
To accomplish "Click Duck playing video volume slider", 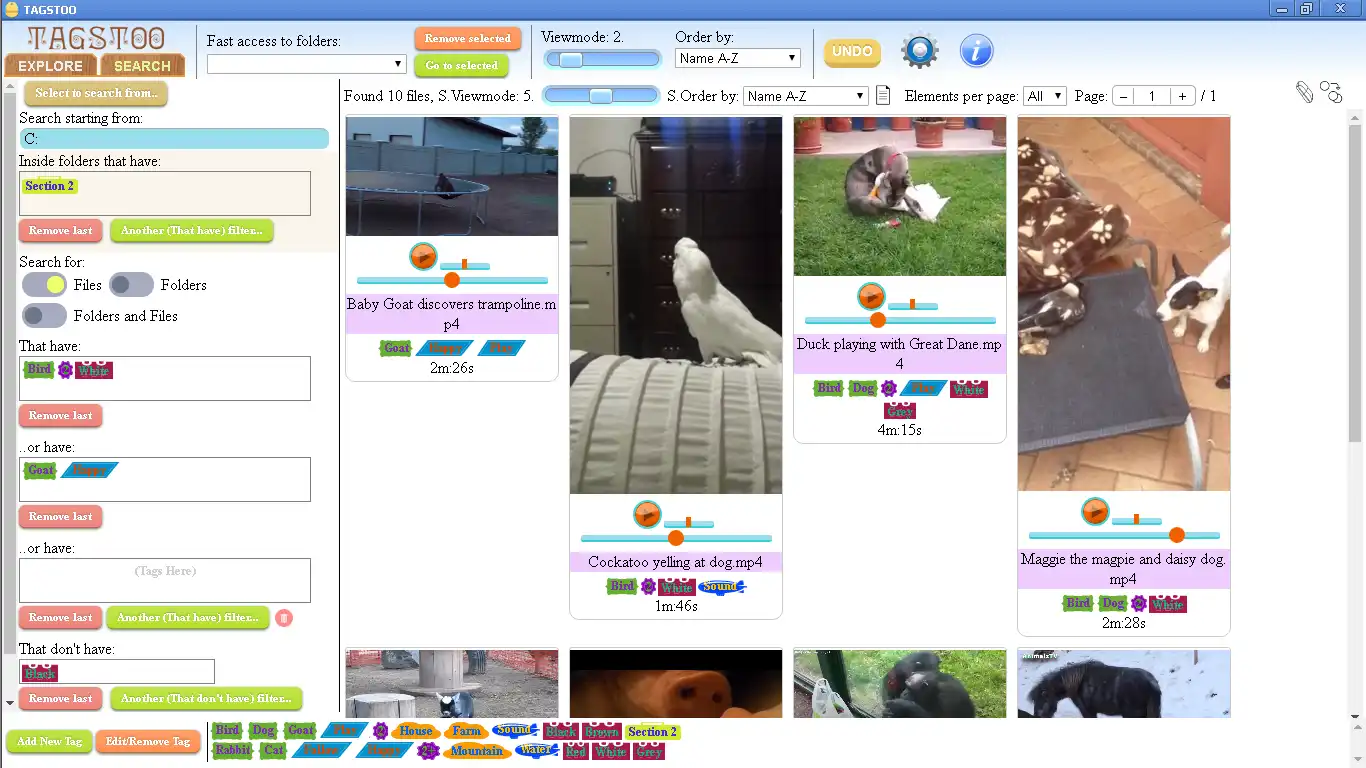I will tap(913, 305).
